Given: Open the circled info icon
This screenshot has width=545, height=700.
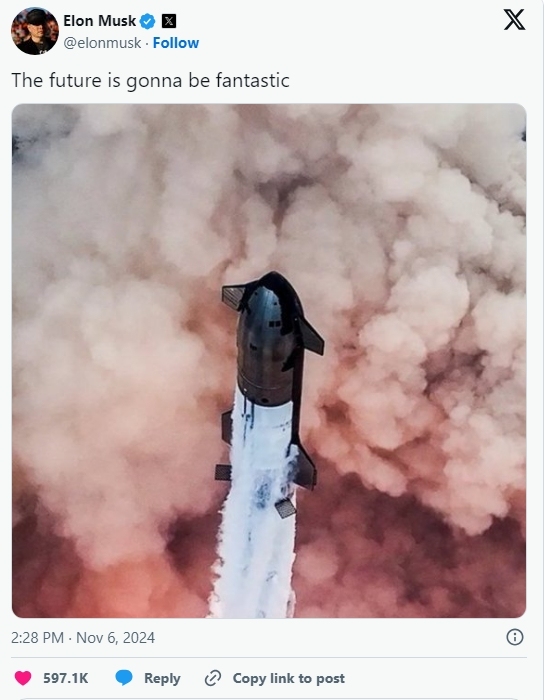Looking at the screenshot, I should click(515, 637).
